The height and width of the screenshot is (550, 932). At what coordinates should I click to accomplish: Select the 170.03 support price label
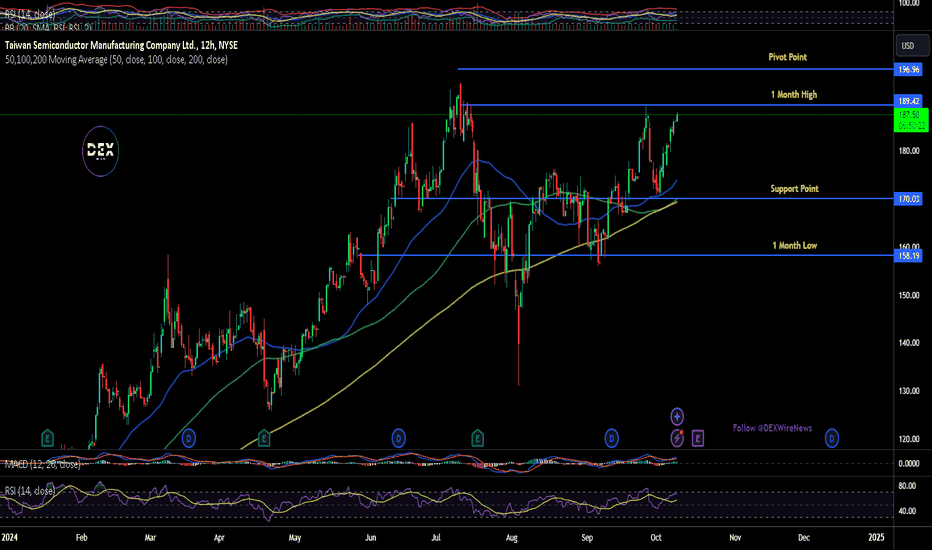(908, 199)
